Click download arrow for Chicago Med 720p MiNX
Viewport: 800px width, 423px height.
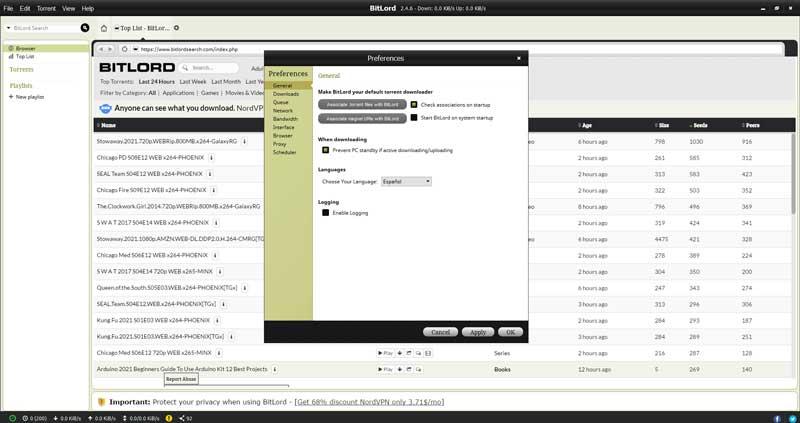399,353
